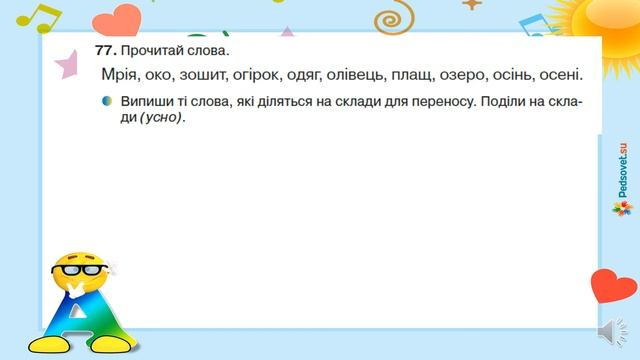Click the word 'осені'
This screenshot has height=360, width=640.
pos(560,75)
